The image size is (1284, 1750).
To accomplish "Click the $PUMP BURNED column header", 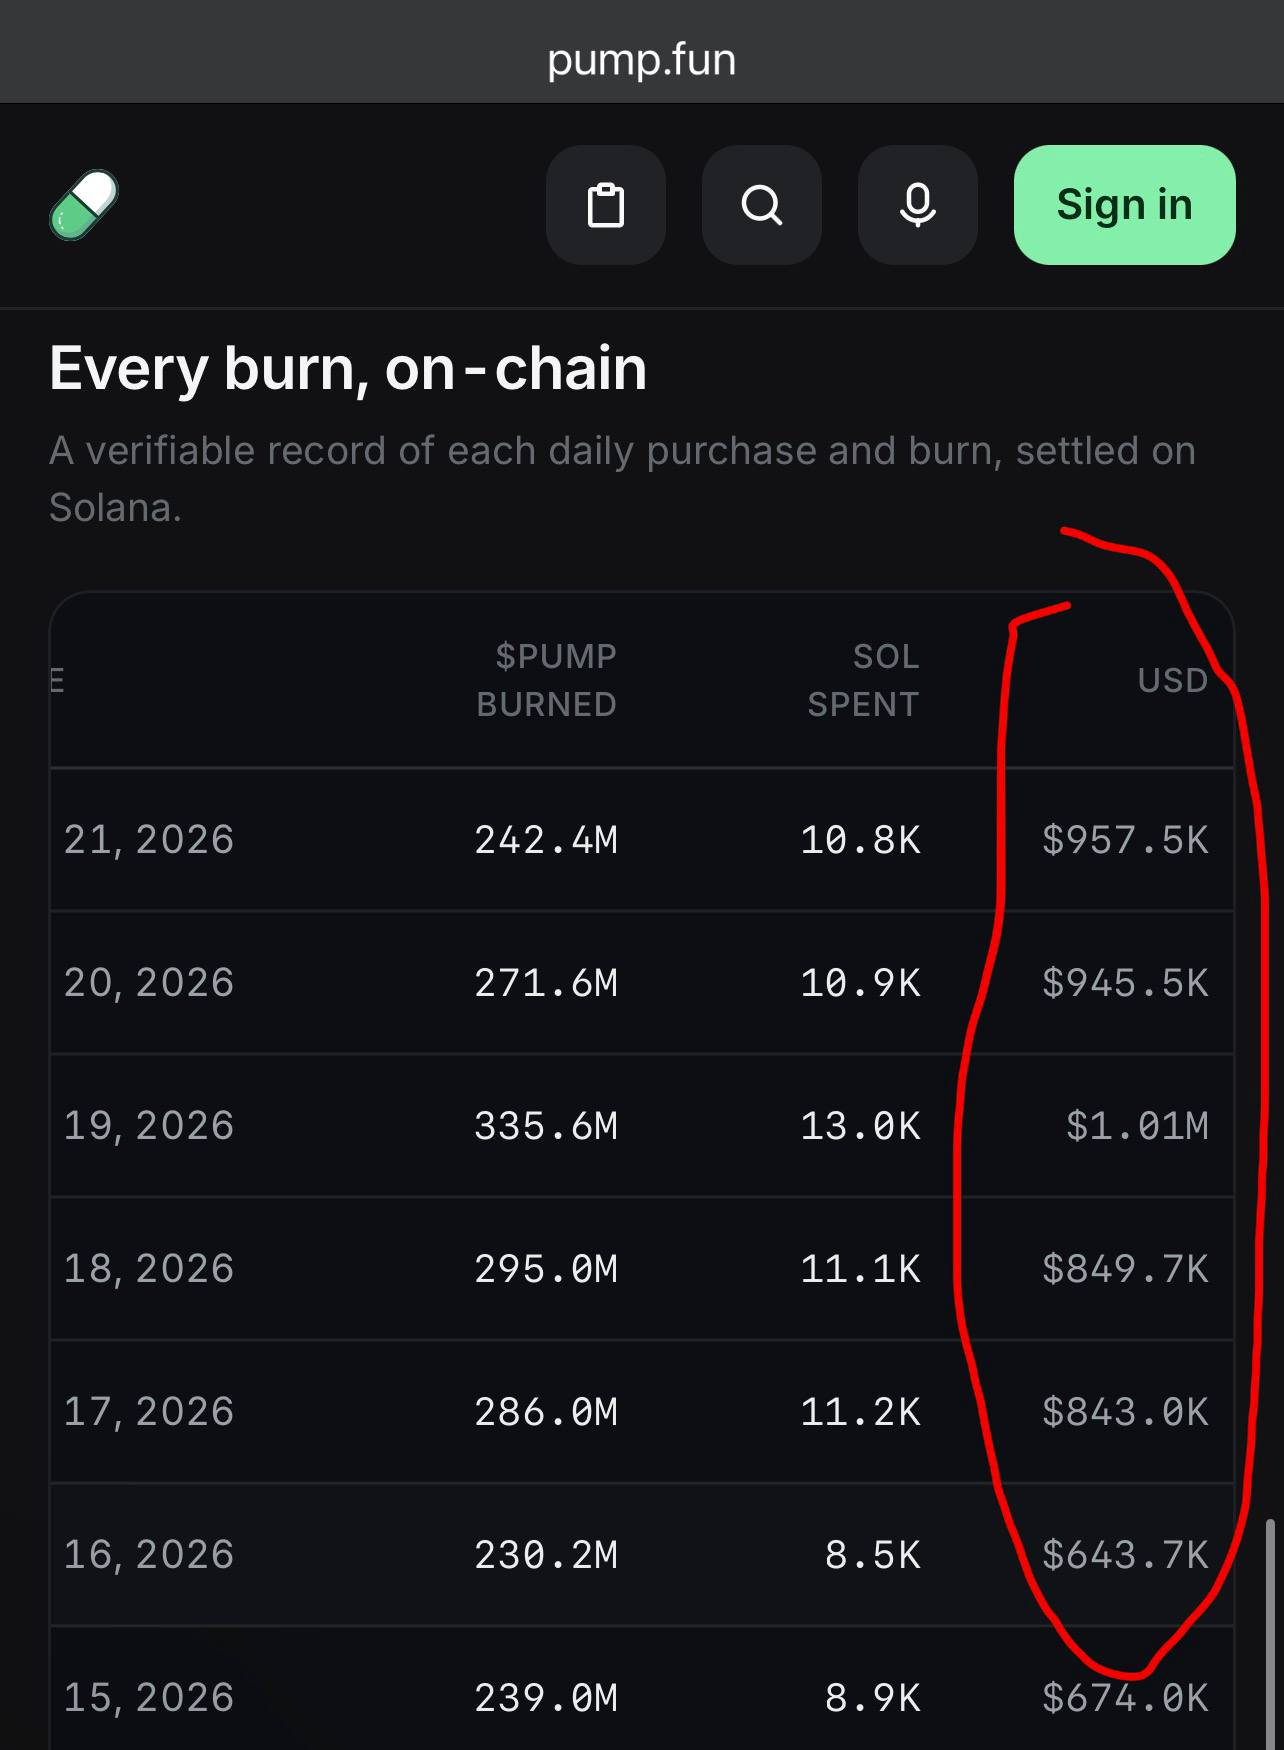I will (x=547, y=680).
